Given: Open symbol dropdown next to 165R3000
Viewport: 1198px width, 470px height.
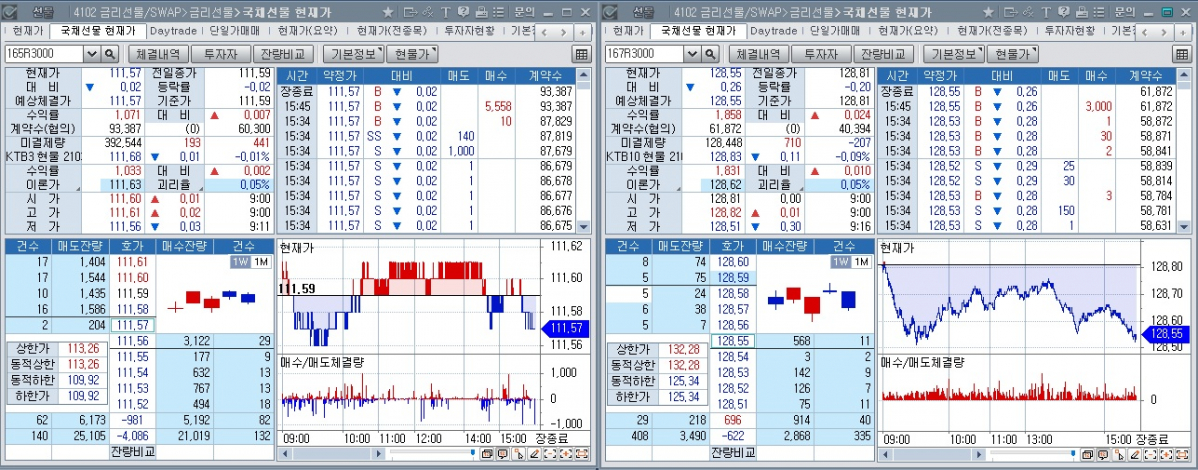Looking at the screenshot, I should coord(92,53).
